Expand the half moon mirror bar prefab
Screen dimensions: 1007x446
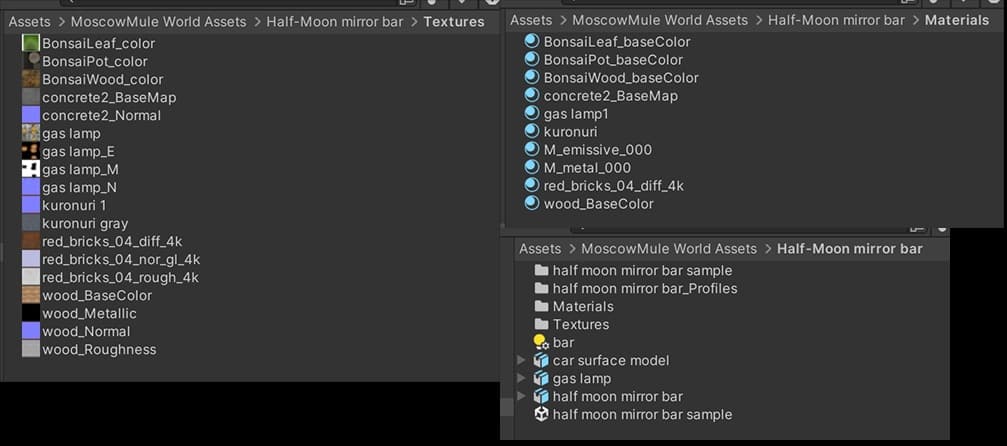[521, 396]
